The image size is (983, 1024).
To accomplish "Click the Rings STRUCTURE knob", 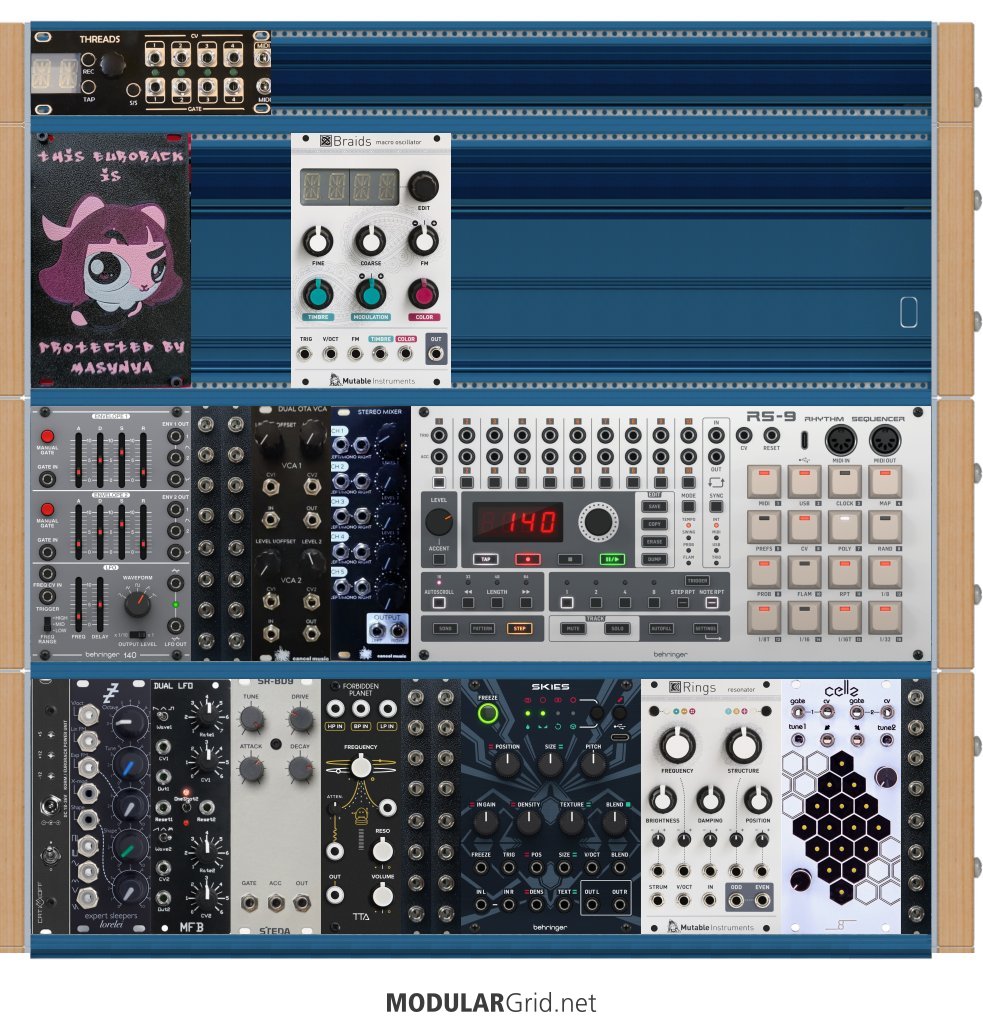I will [x=743, y=745].
